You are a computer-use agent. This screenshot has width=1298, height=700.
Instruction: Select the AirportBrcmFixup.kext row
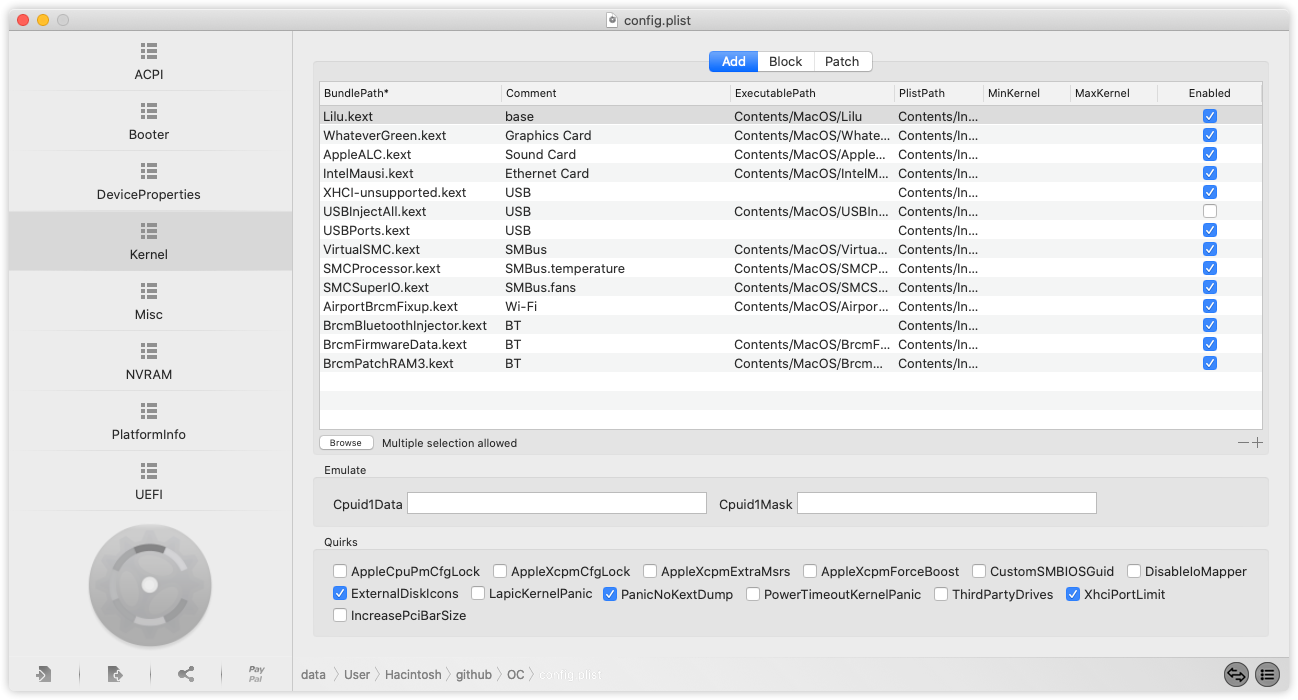pos(790,306)
